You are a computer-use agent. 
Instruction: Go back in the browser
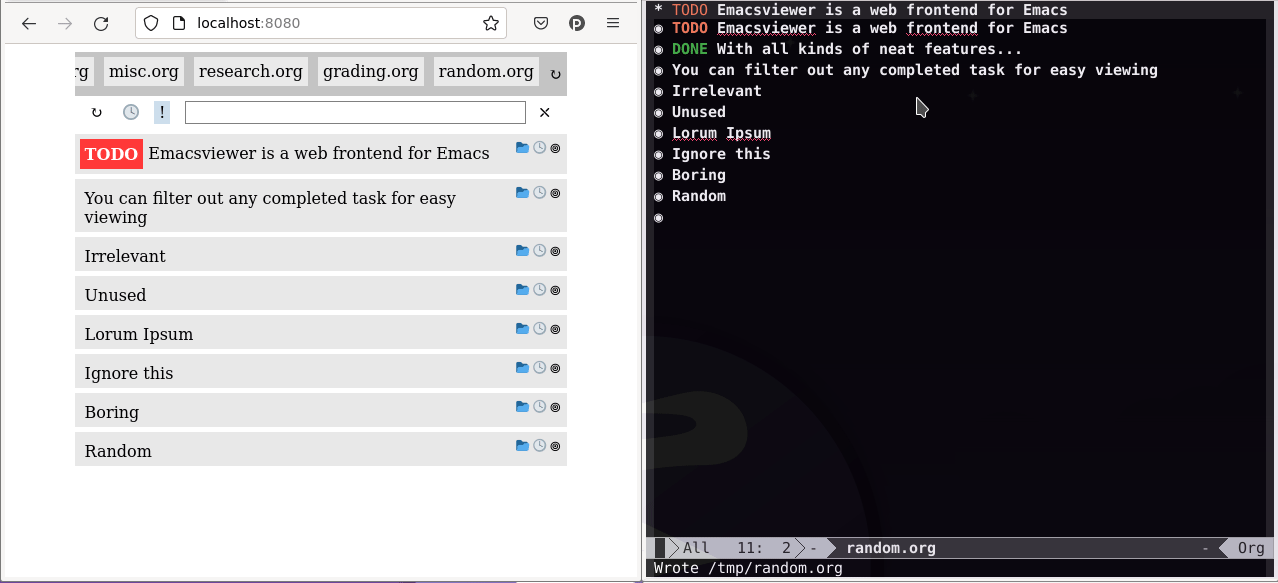(29, 23)
